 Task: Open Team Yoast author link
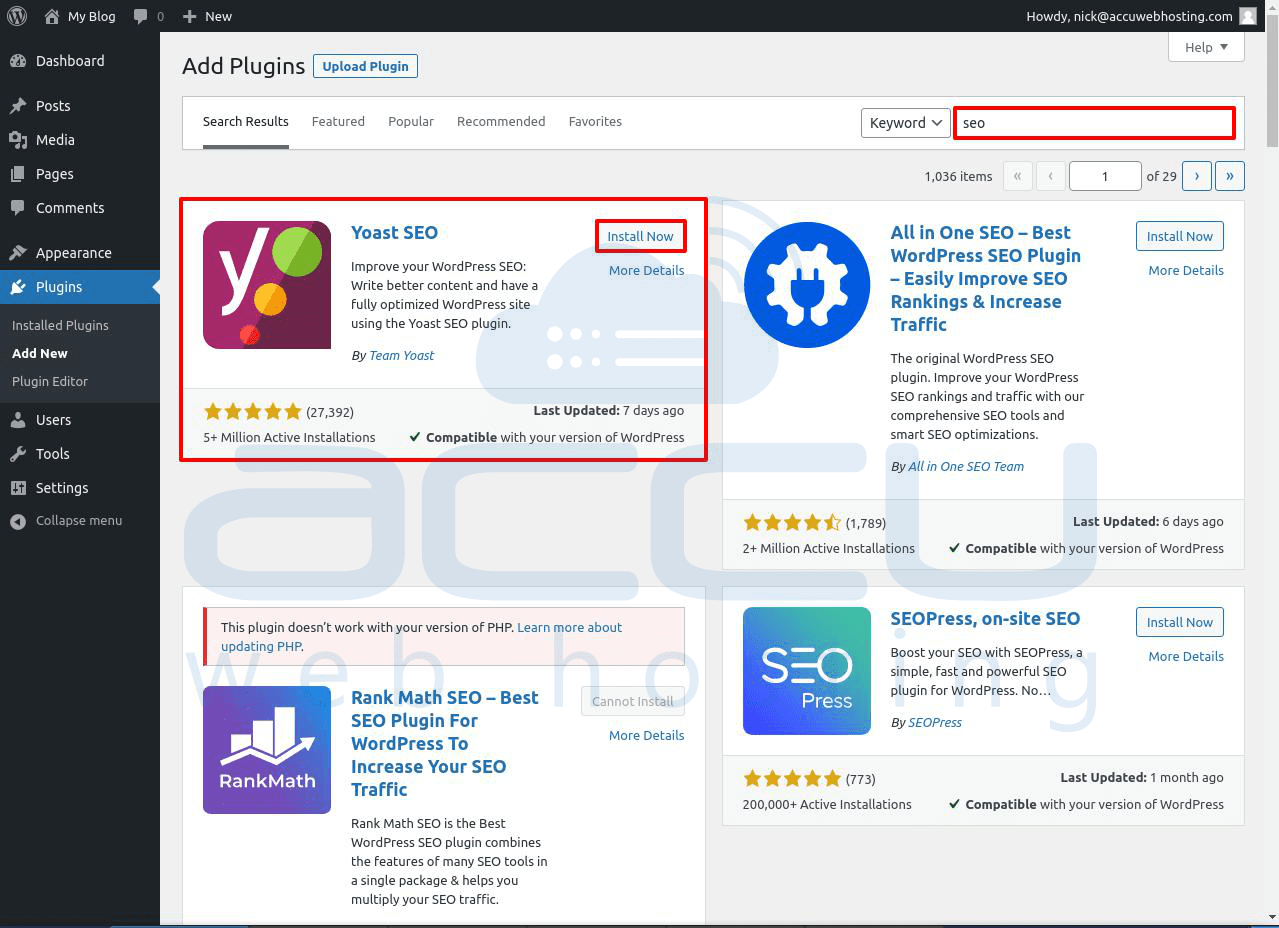point(402,355)
